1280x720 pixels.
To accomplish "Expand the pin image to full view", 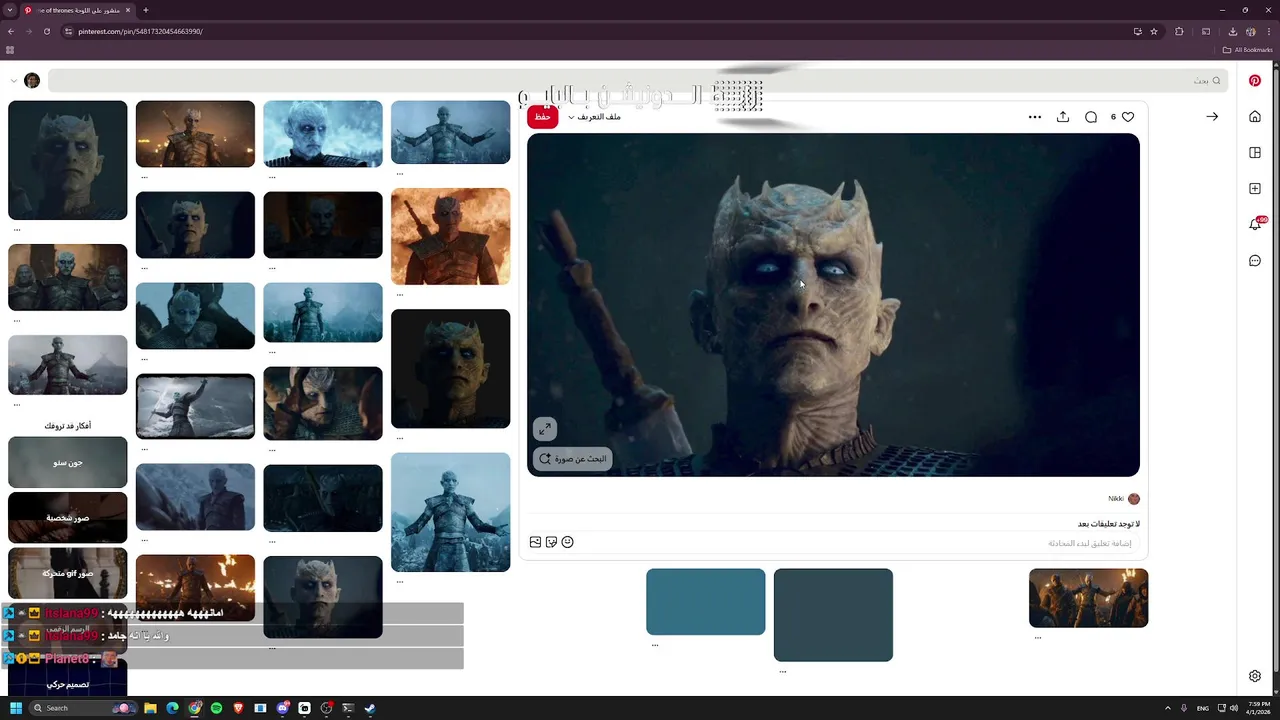I will pos(544,429).
